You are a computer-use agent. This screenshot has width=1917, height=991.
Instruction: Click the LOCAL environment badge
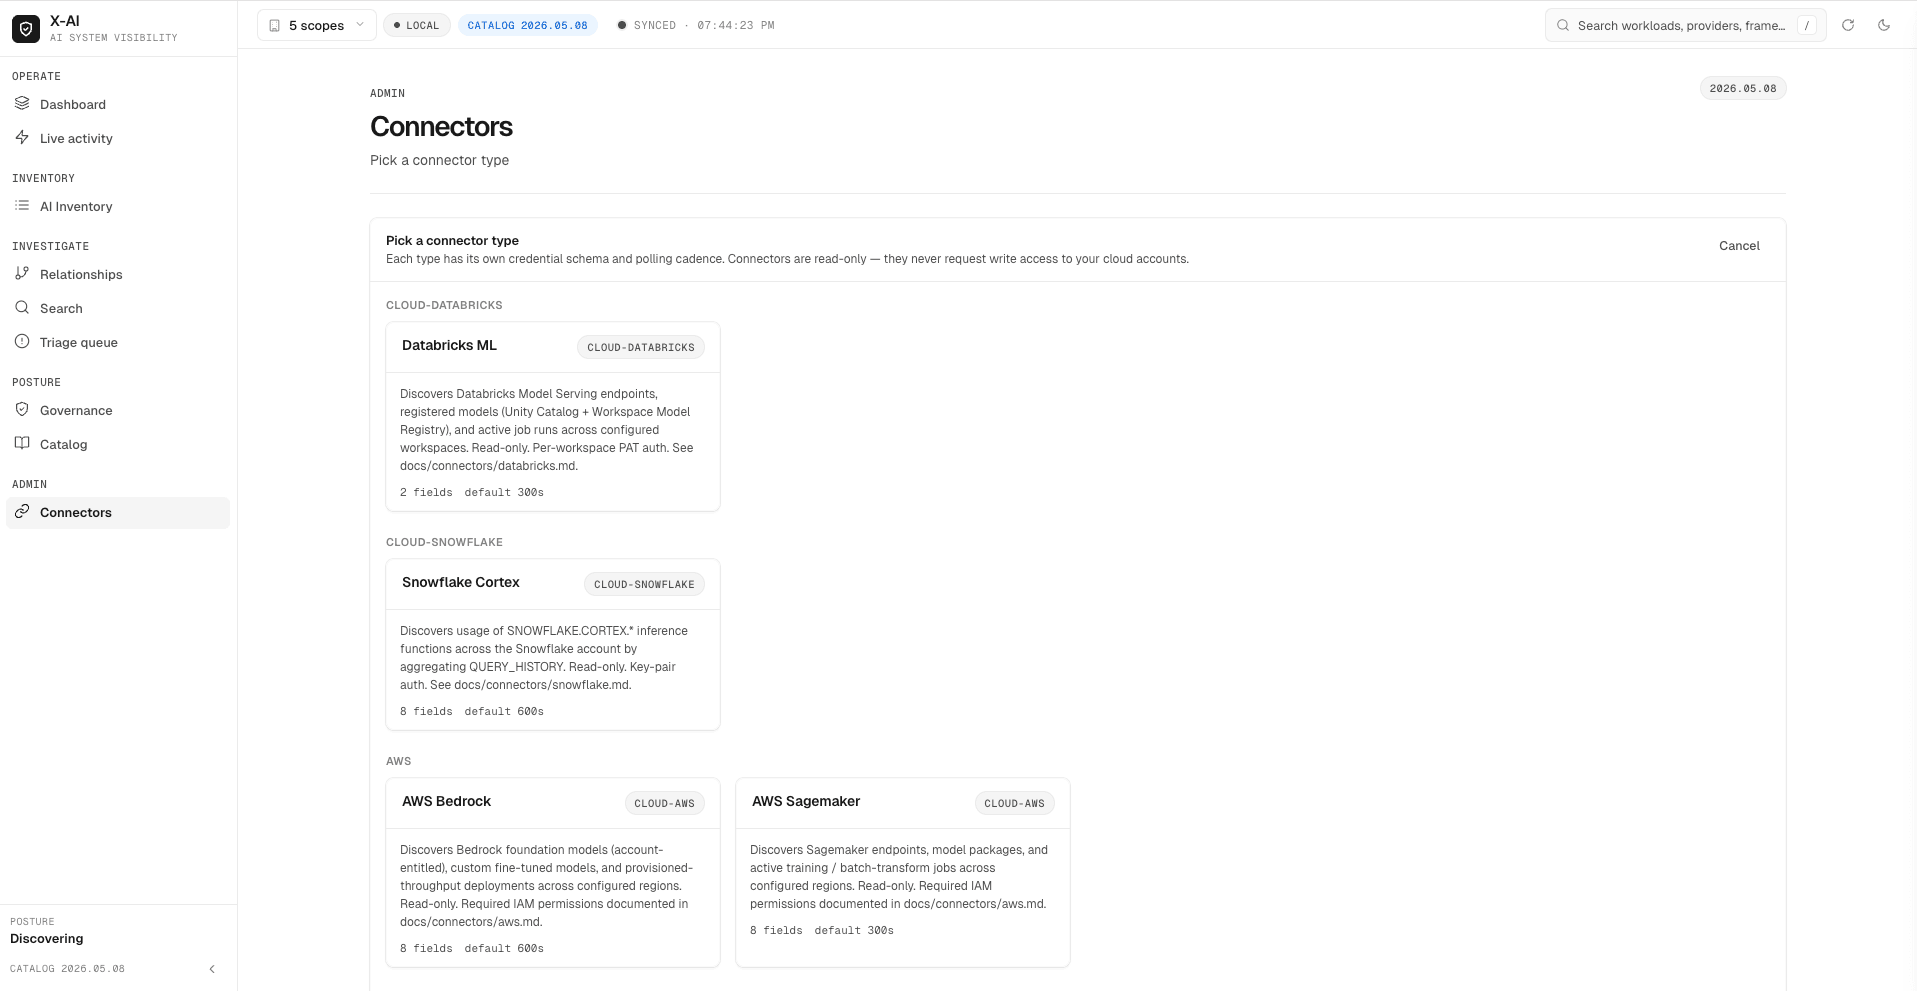coord(417,25)
